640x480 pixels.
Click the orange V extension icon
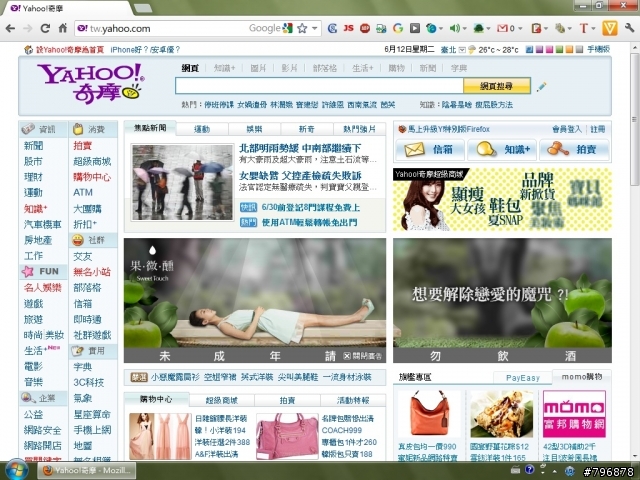point(610,28)
